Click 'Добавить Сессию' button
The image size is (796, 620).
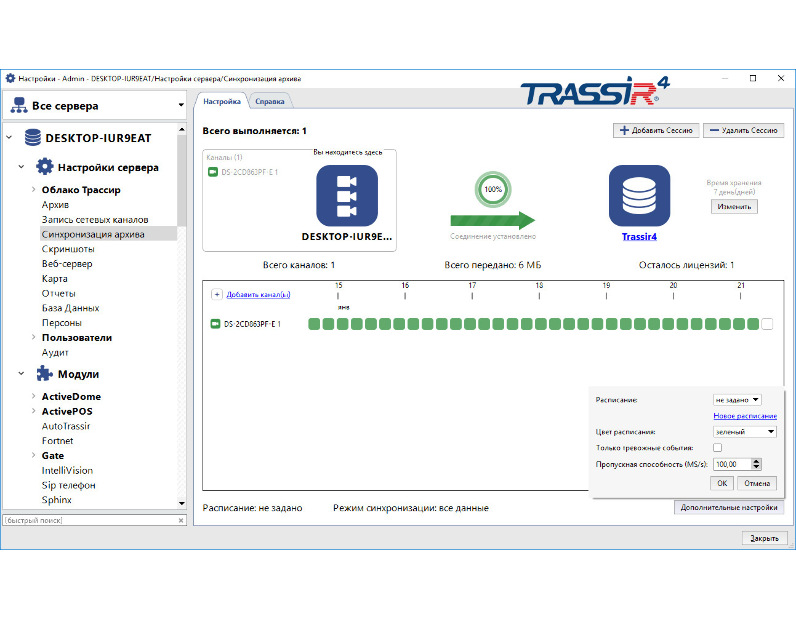coord(656,130)
